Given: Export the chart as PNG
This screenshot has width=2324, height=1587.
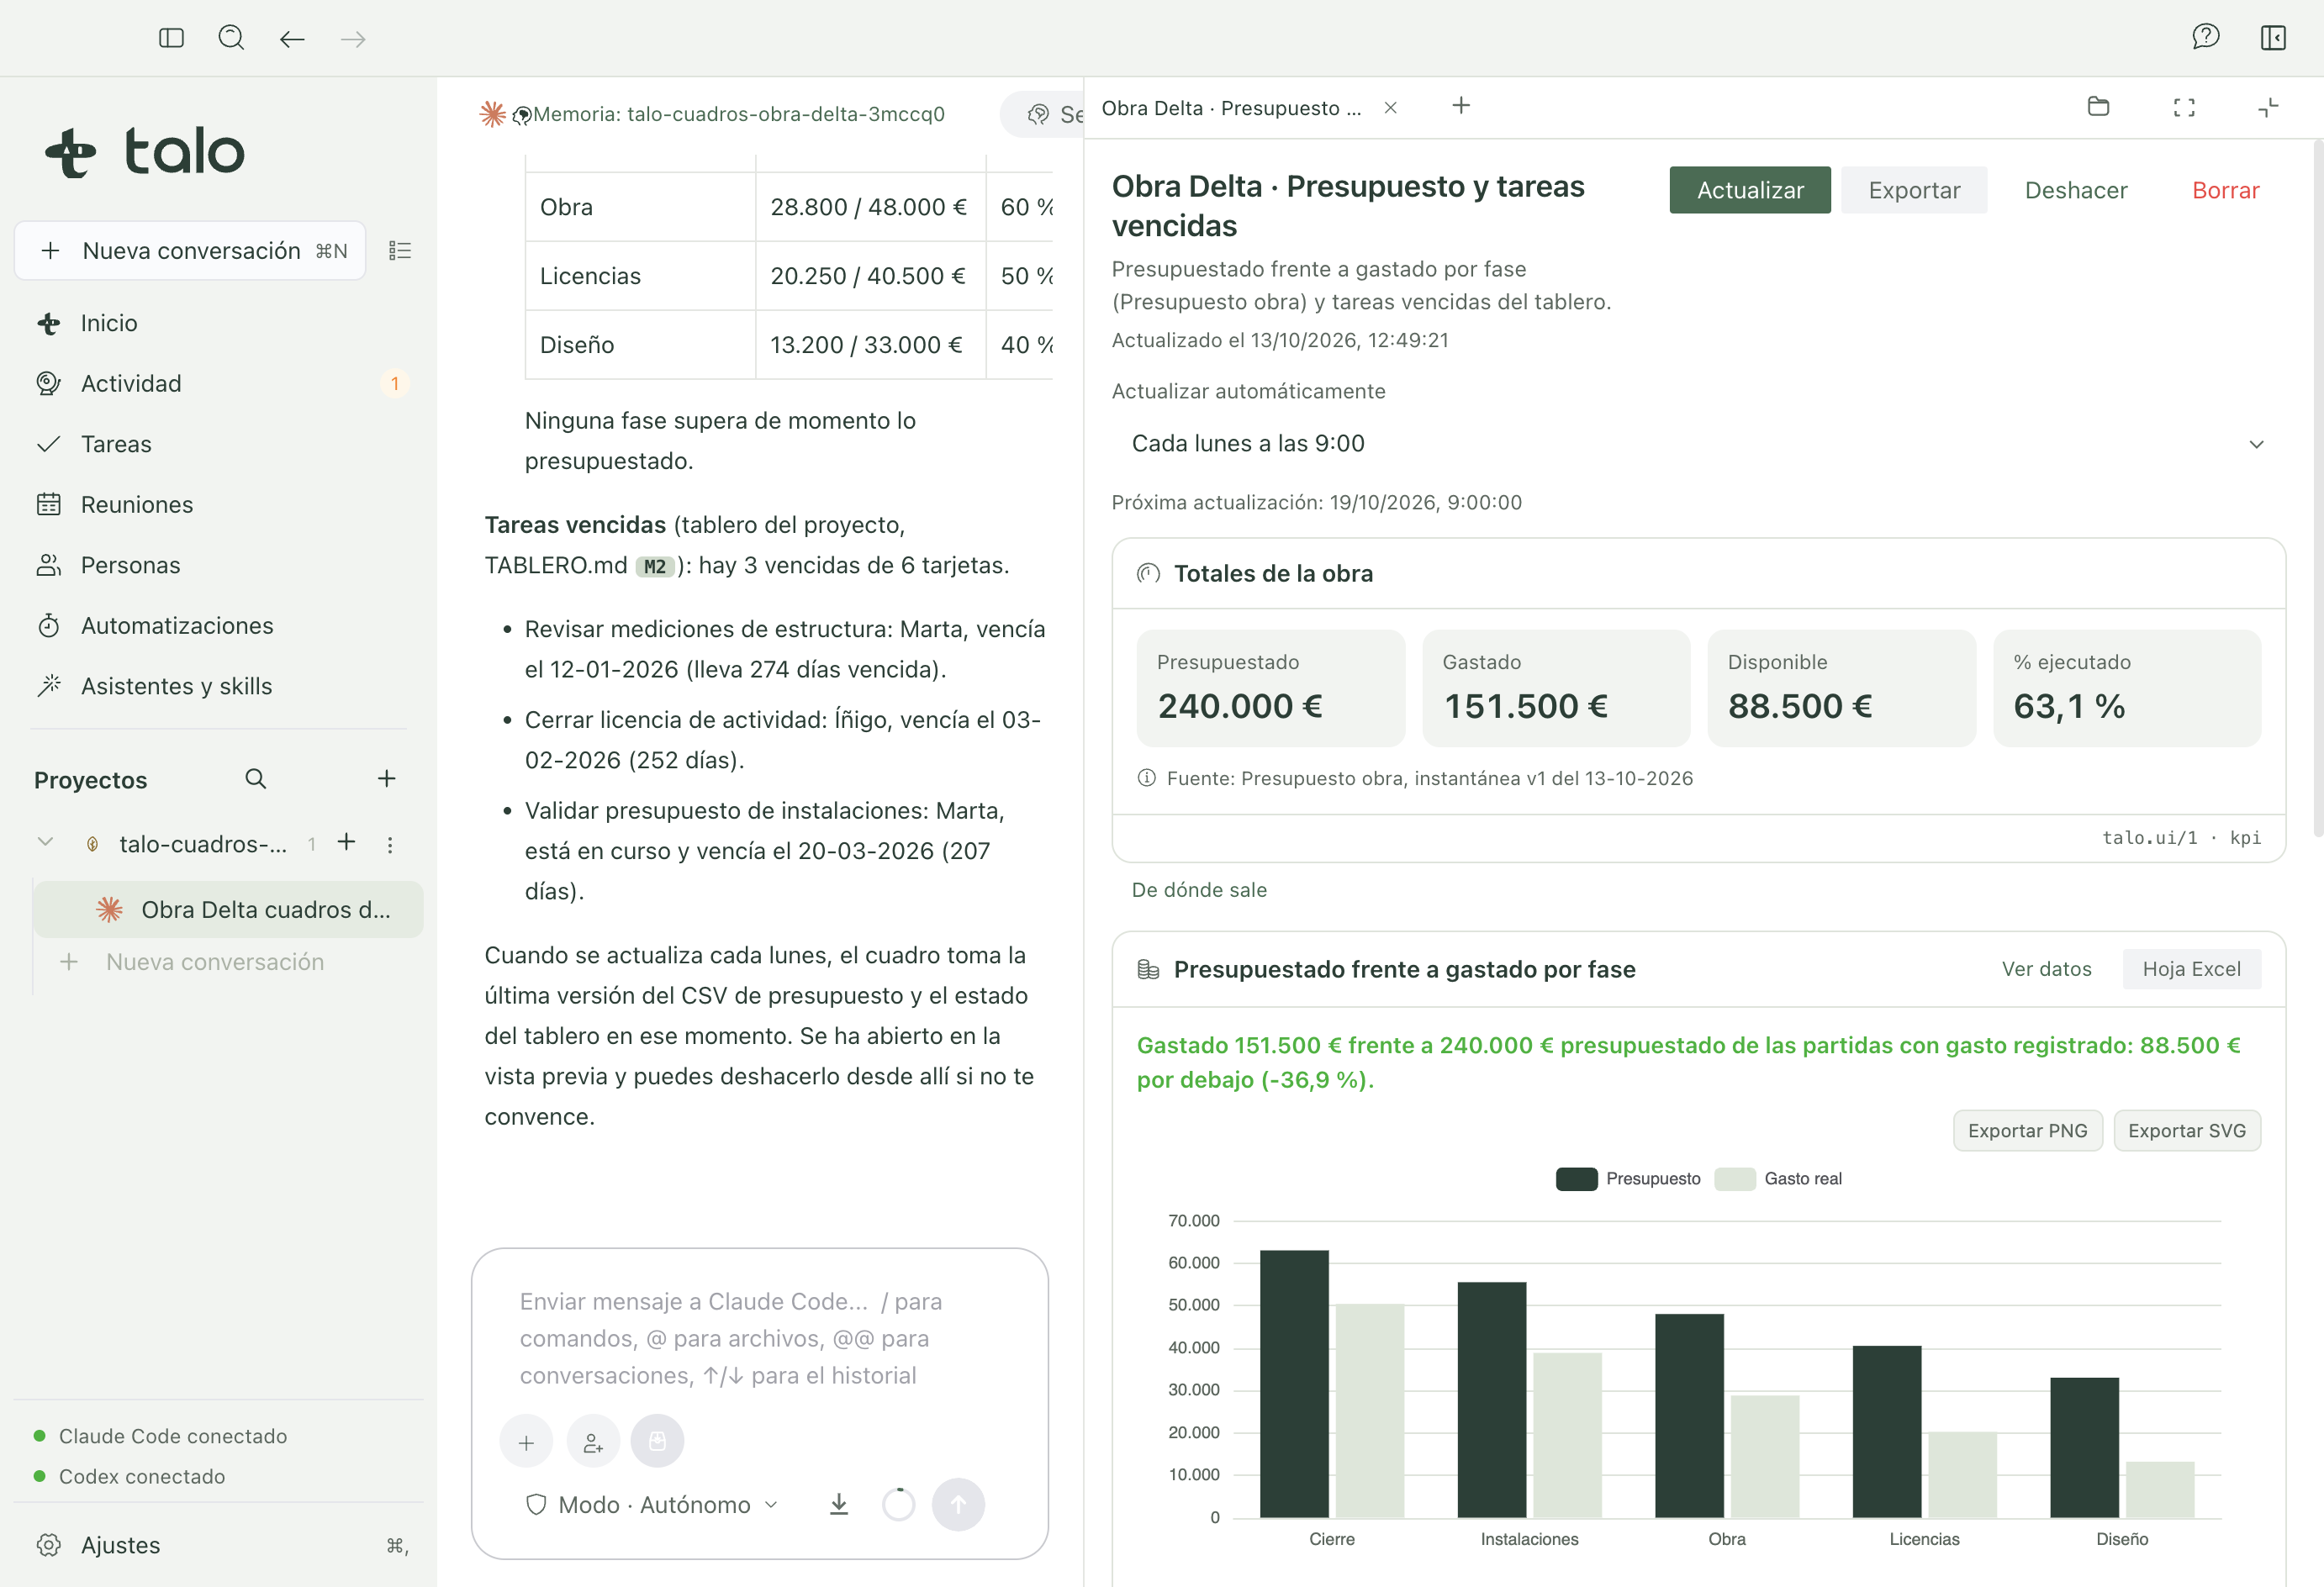Looking at the screenshot, I should click(x=2027, y=1131).
